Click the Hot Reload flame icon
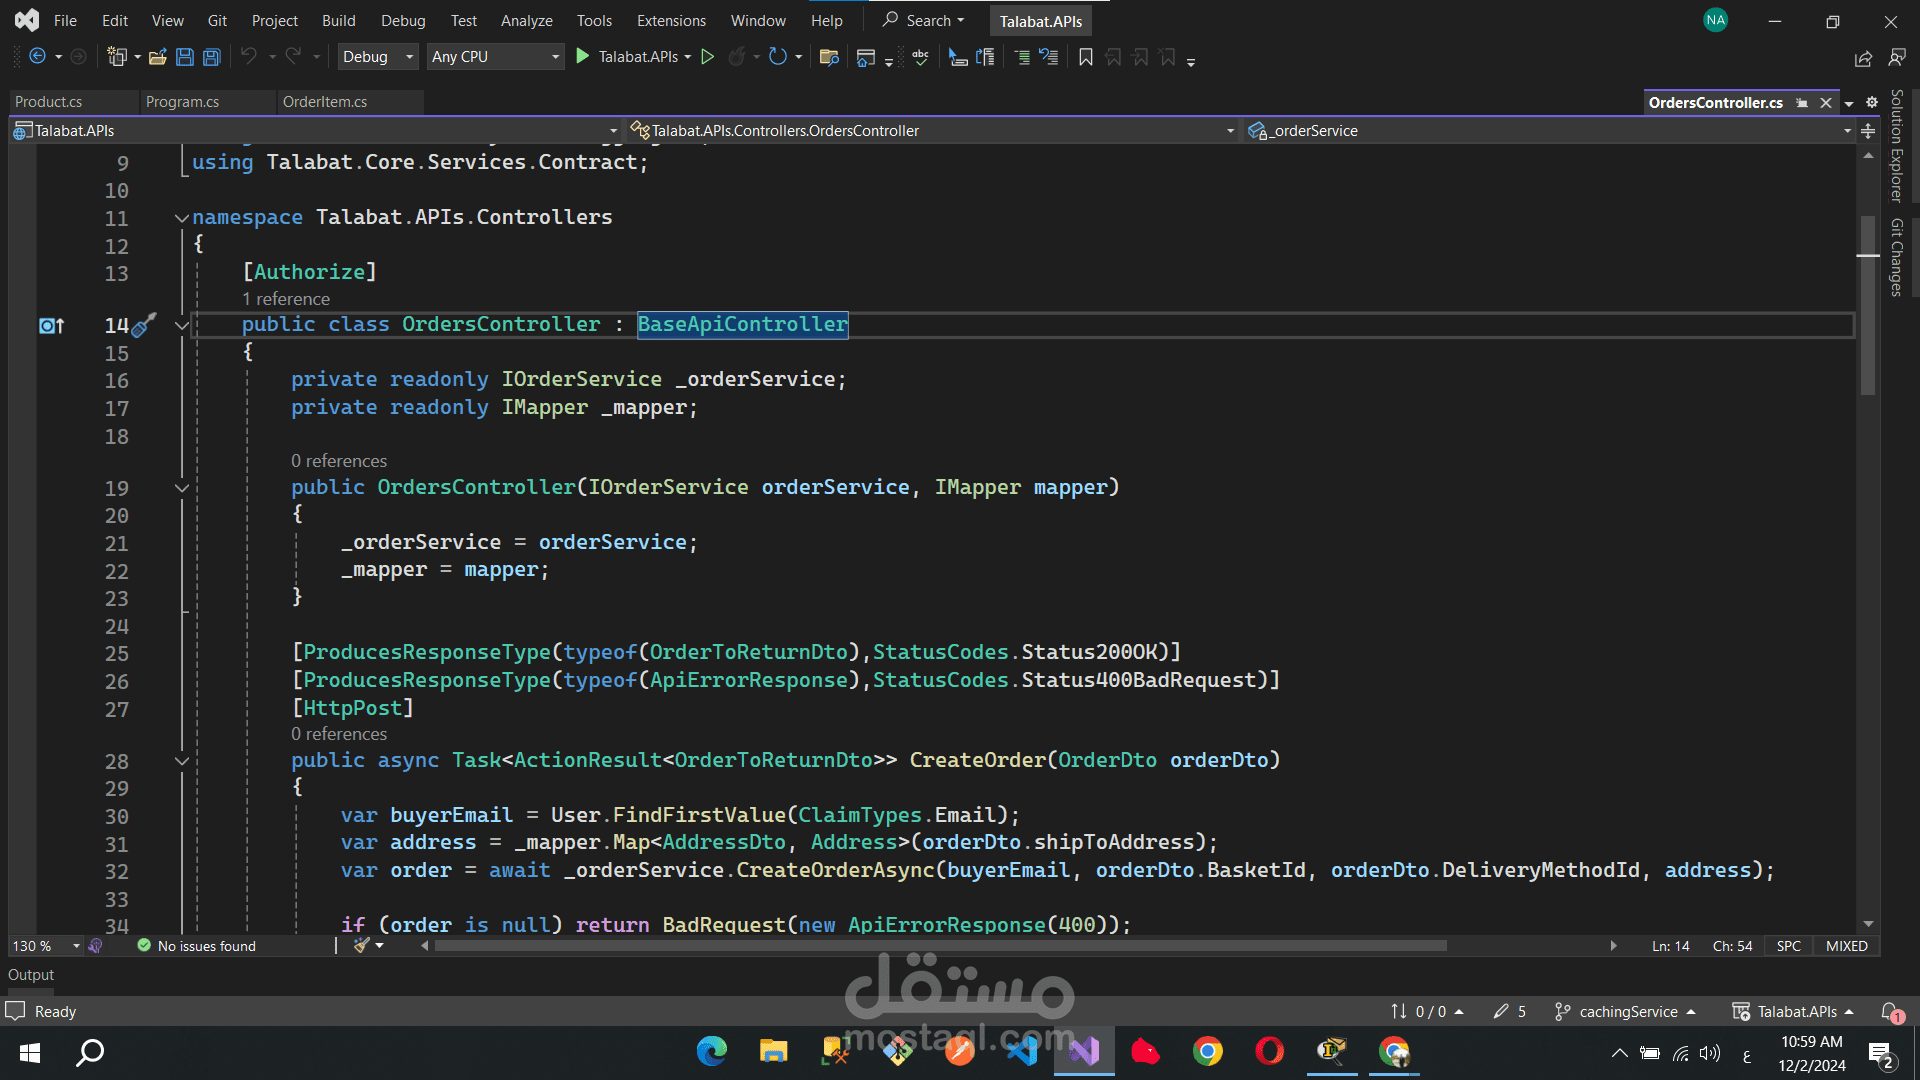 pyautogui.click(x=737, y=57)
